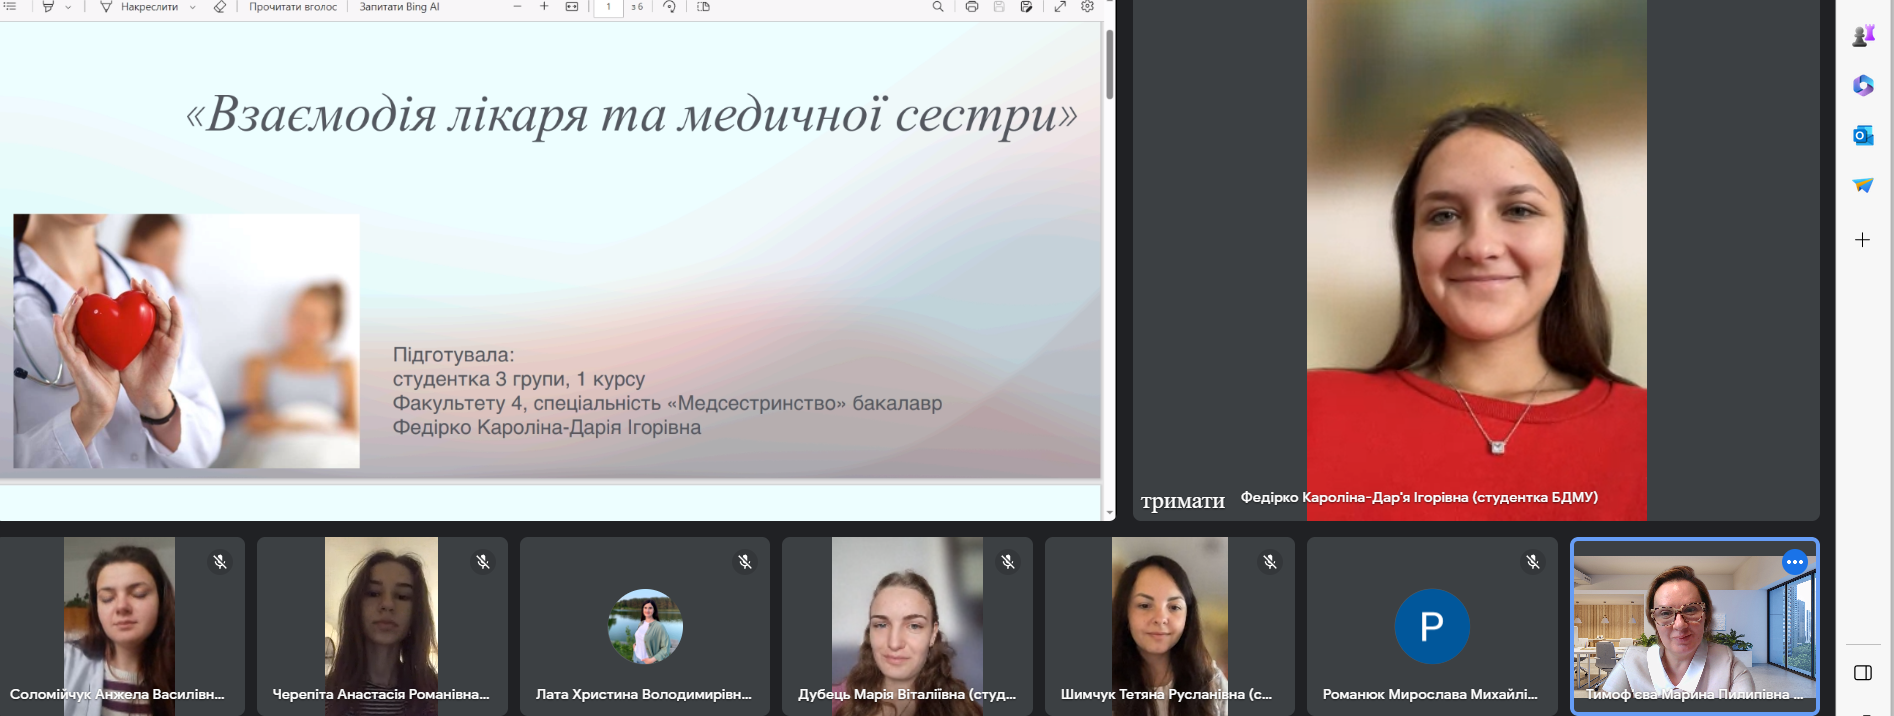The width and height of the screenshot is (1894, 716).
Task: Enter full screen mode for the PDF
Action: pos(1060,7)
